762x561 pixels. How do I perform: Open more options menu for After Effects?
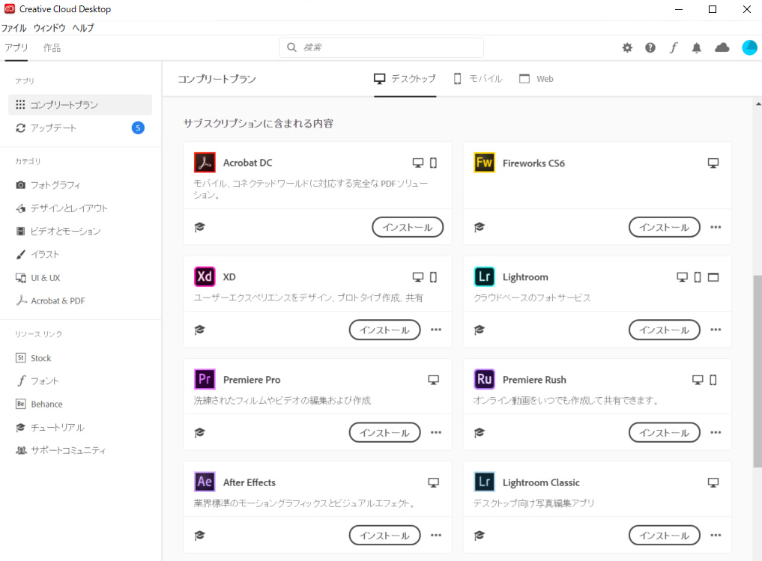[436, 535]
